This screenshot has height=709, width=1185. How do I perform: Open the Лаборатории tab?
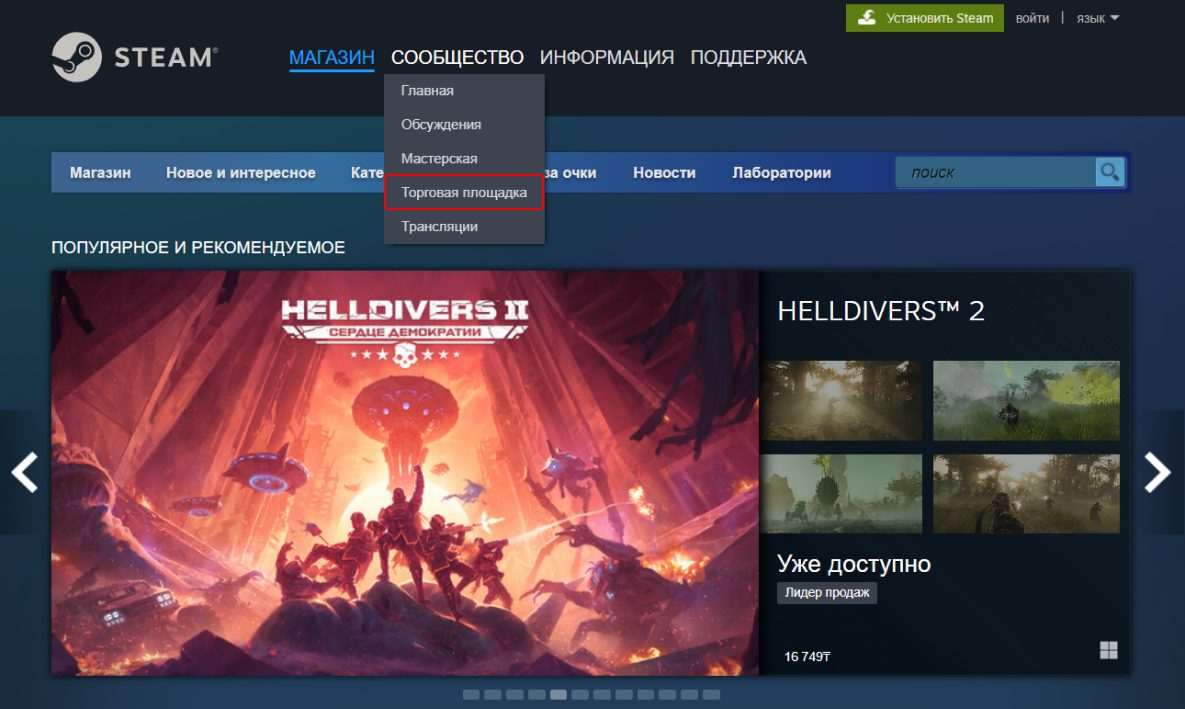(781, 173)
